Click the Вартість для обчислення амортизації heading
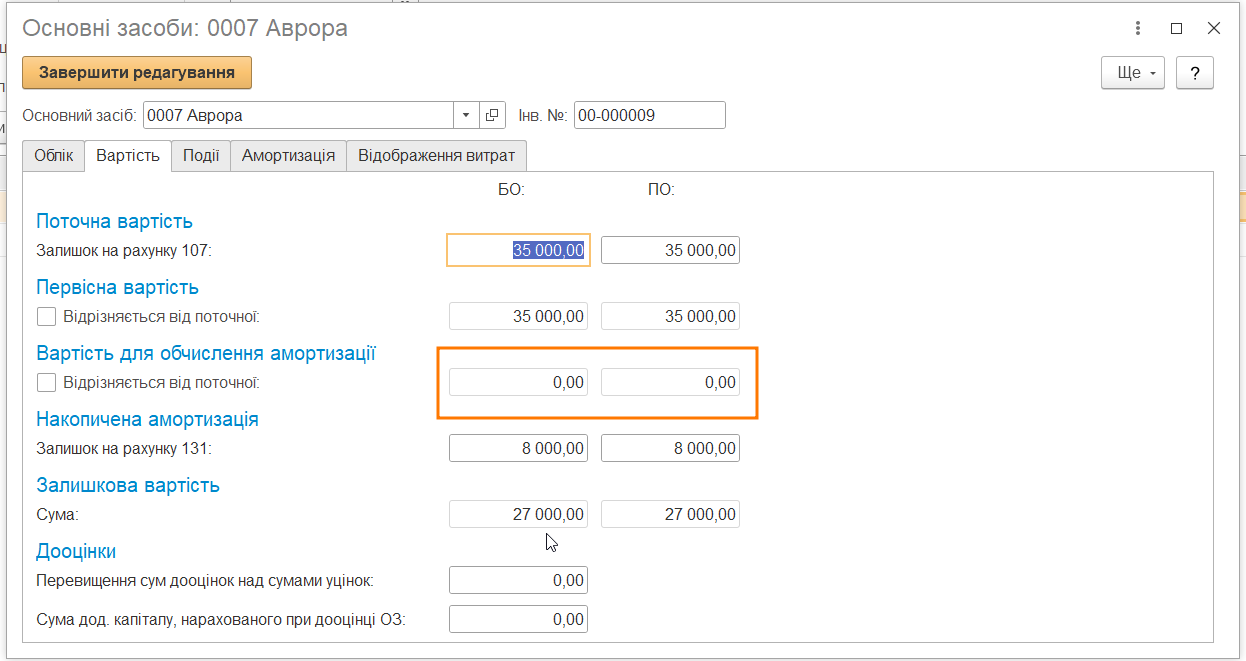The height and width of the screenshot is (661, 1246). tap(206, 353)
